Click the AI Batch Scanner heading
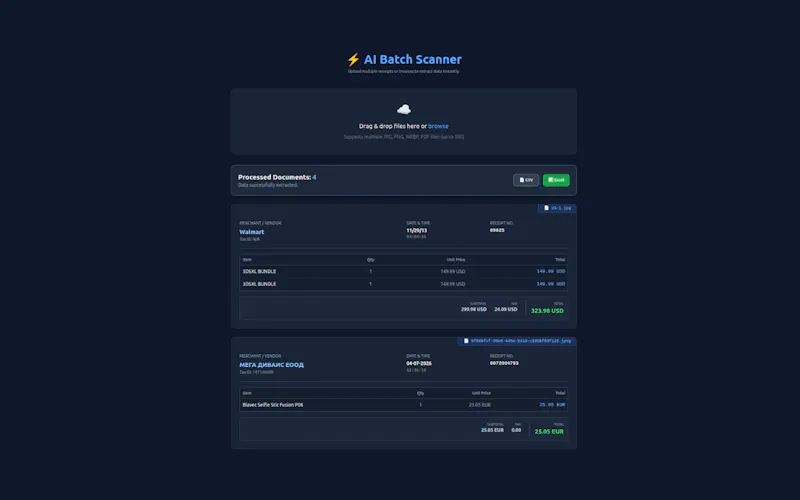 click(x=412, y=59)
